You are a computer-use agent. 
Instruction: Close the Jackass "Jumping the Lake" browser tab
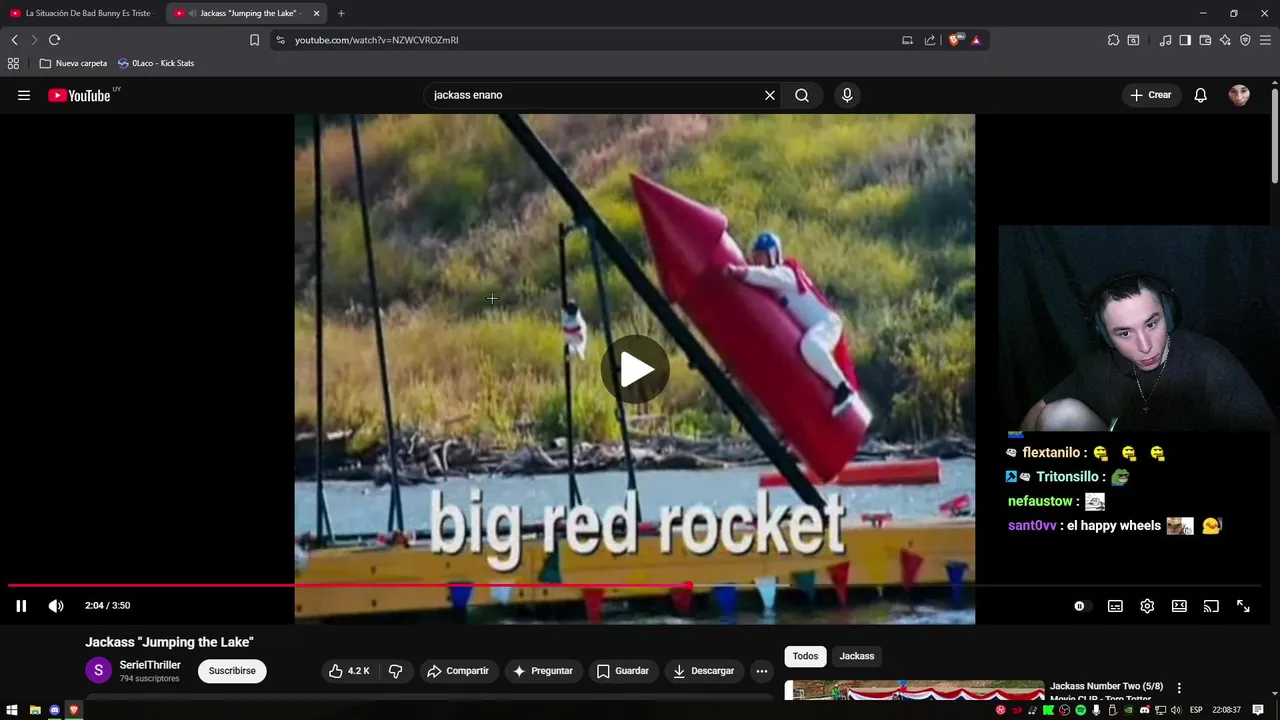317,13
